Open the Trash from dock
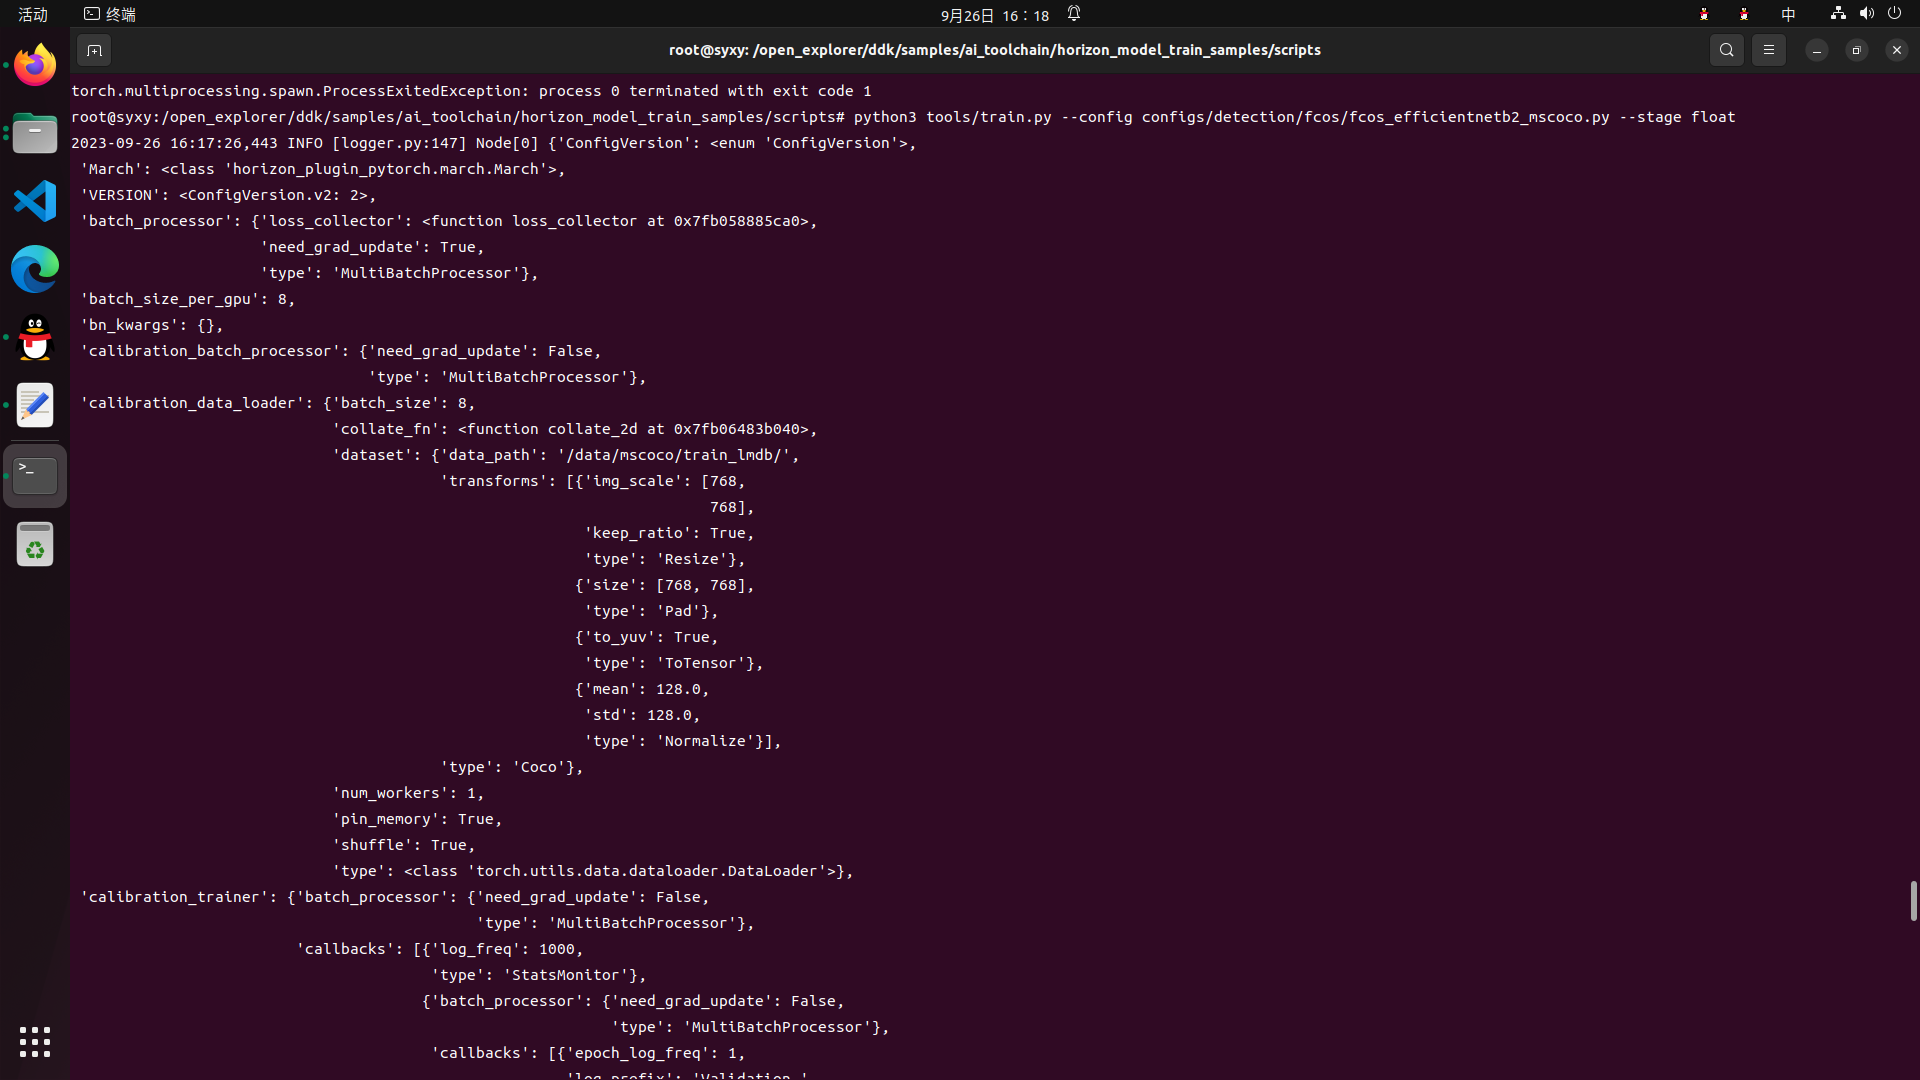 pyautogui.click(x=35, y=545)
